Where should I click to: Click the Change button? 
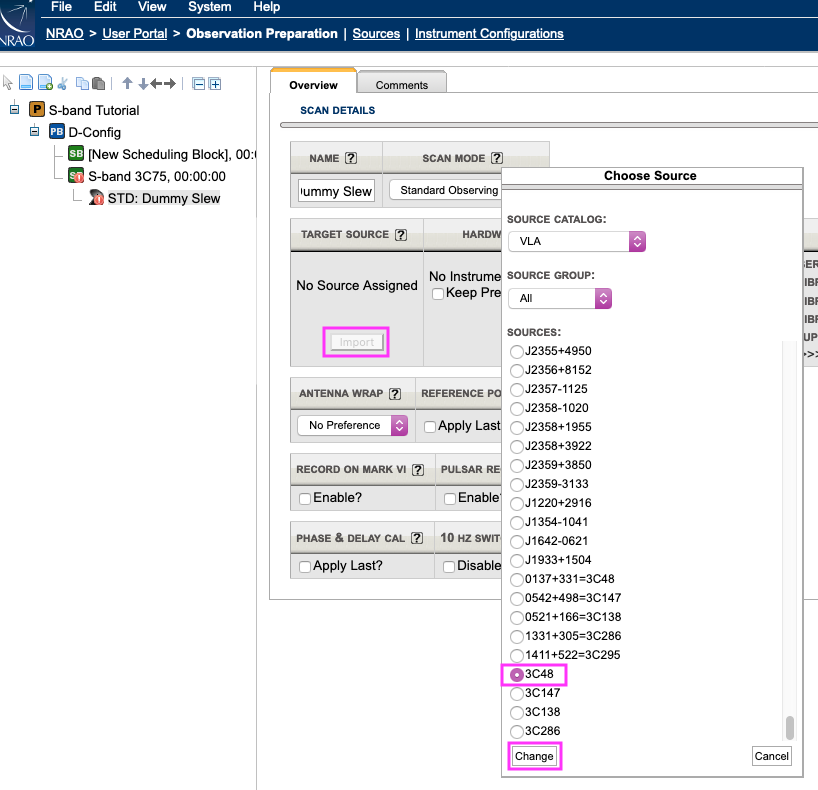coord(534,756)
